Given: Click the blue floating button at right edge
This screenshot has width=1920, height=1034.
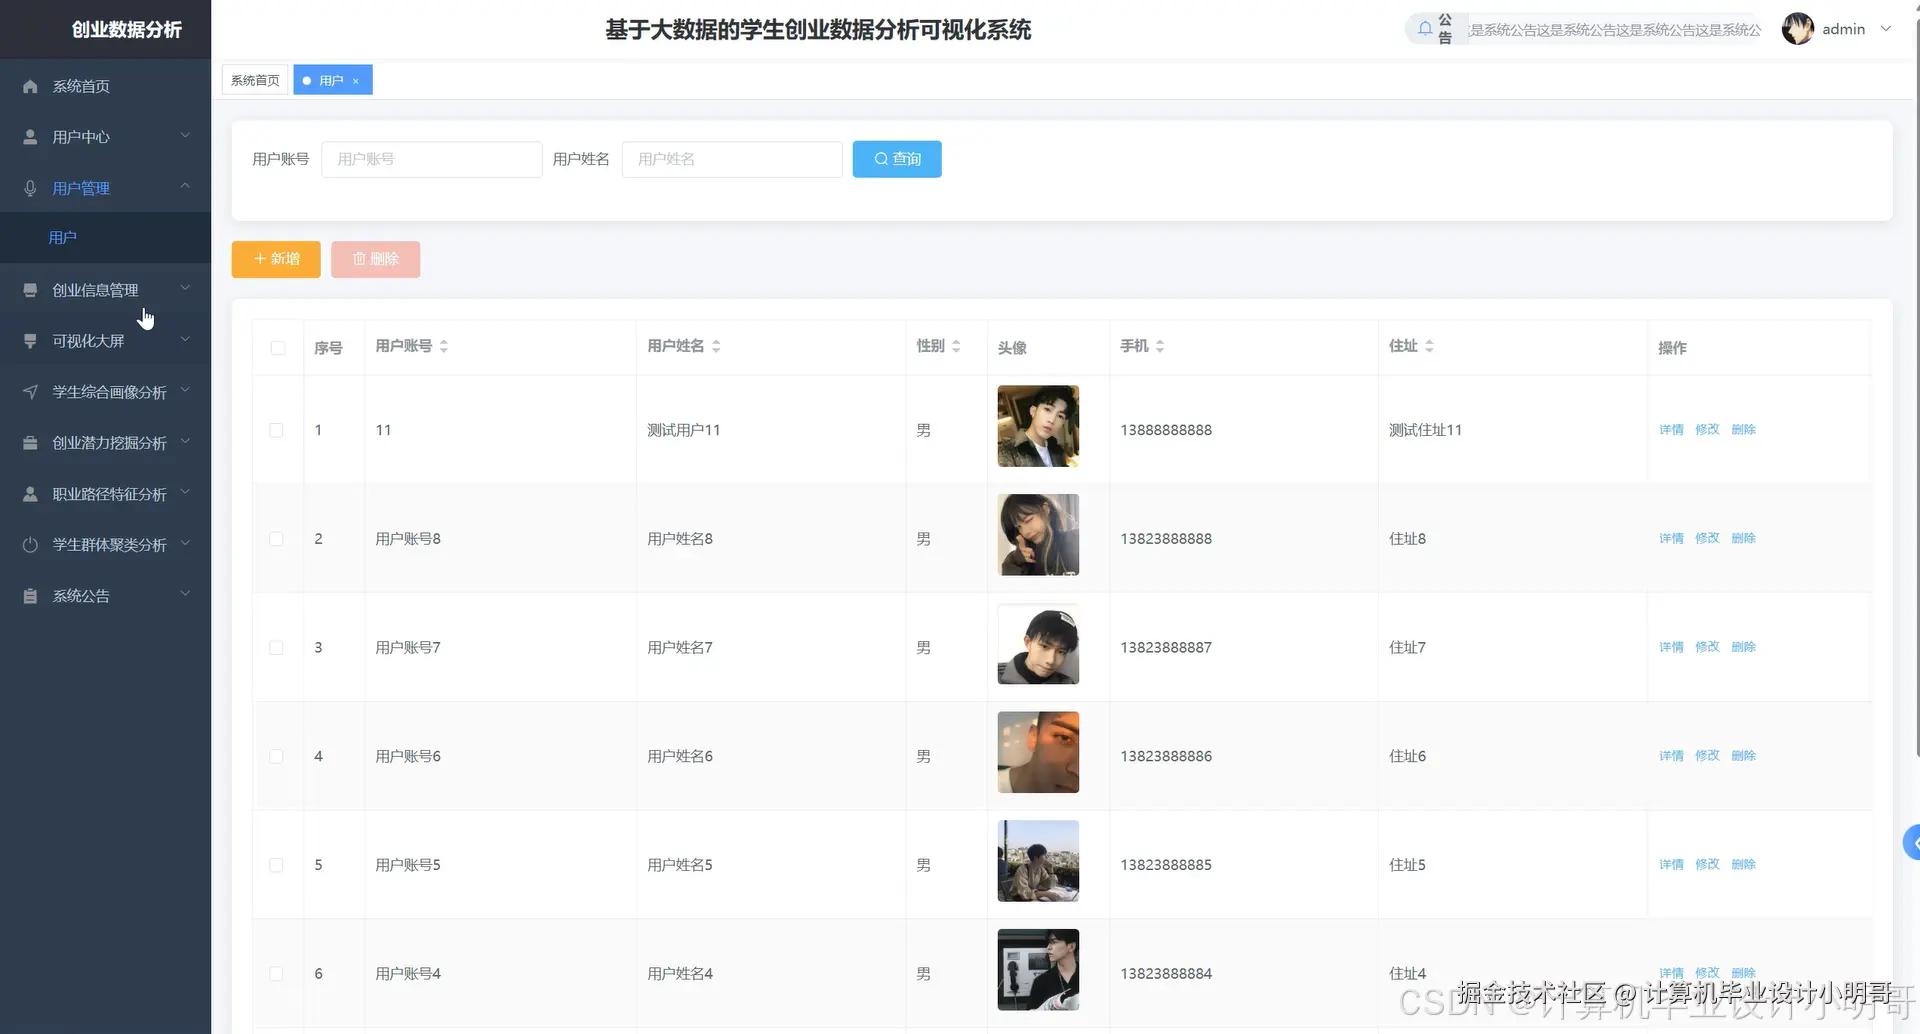Looking at the screenshot, I should coord(1911,842).
